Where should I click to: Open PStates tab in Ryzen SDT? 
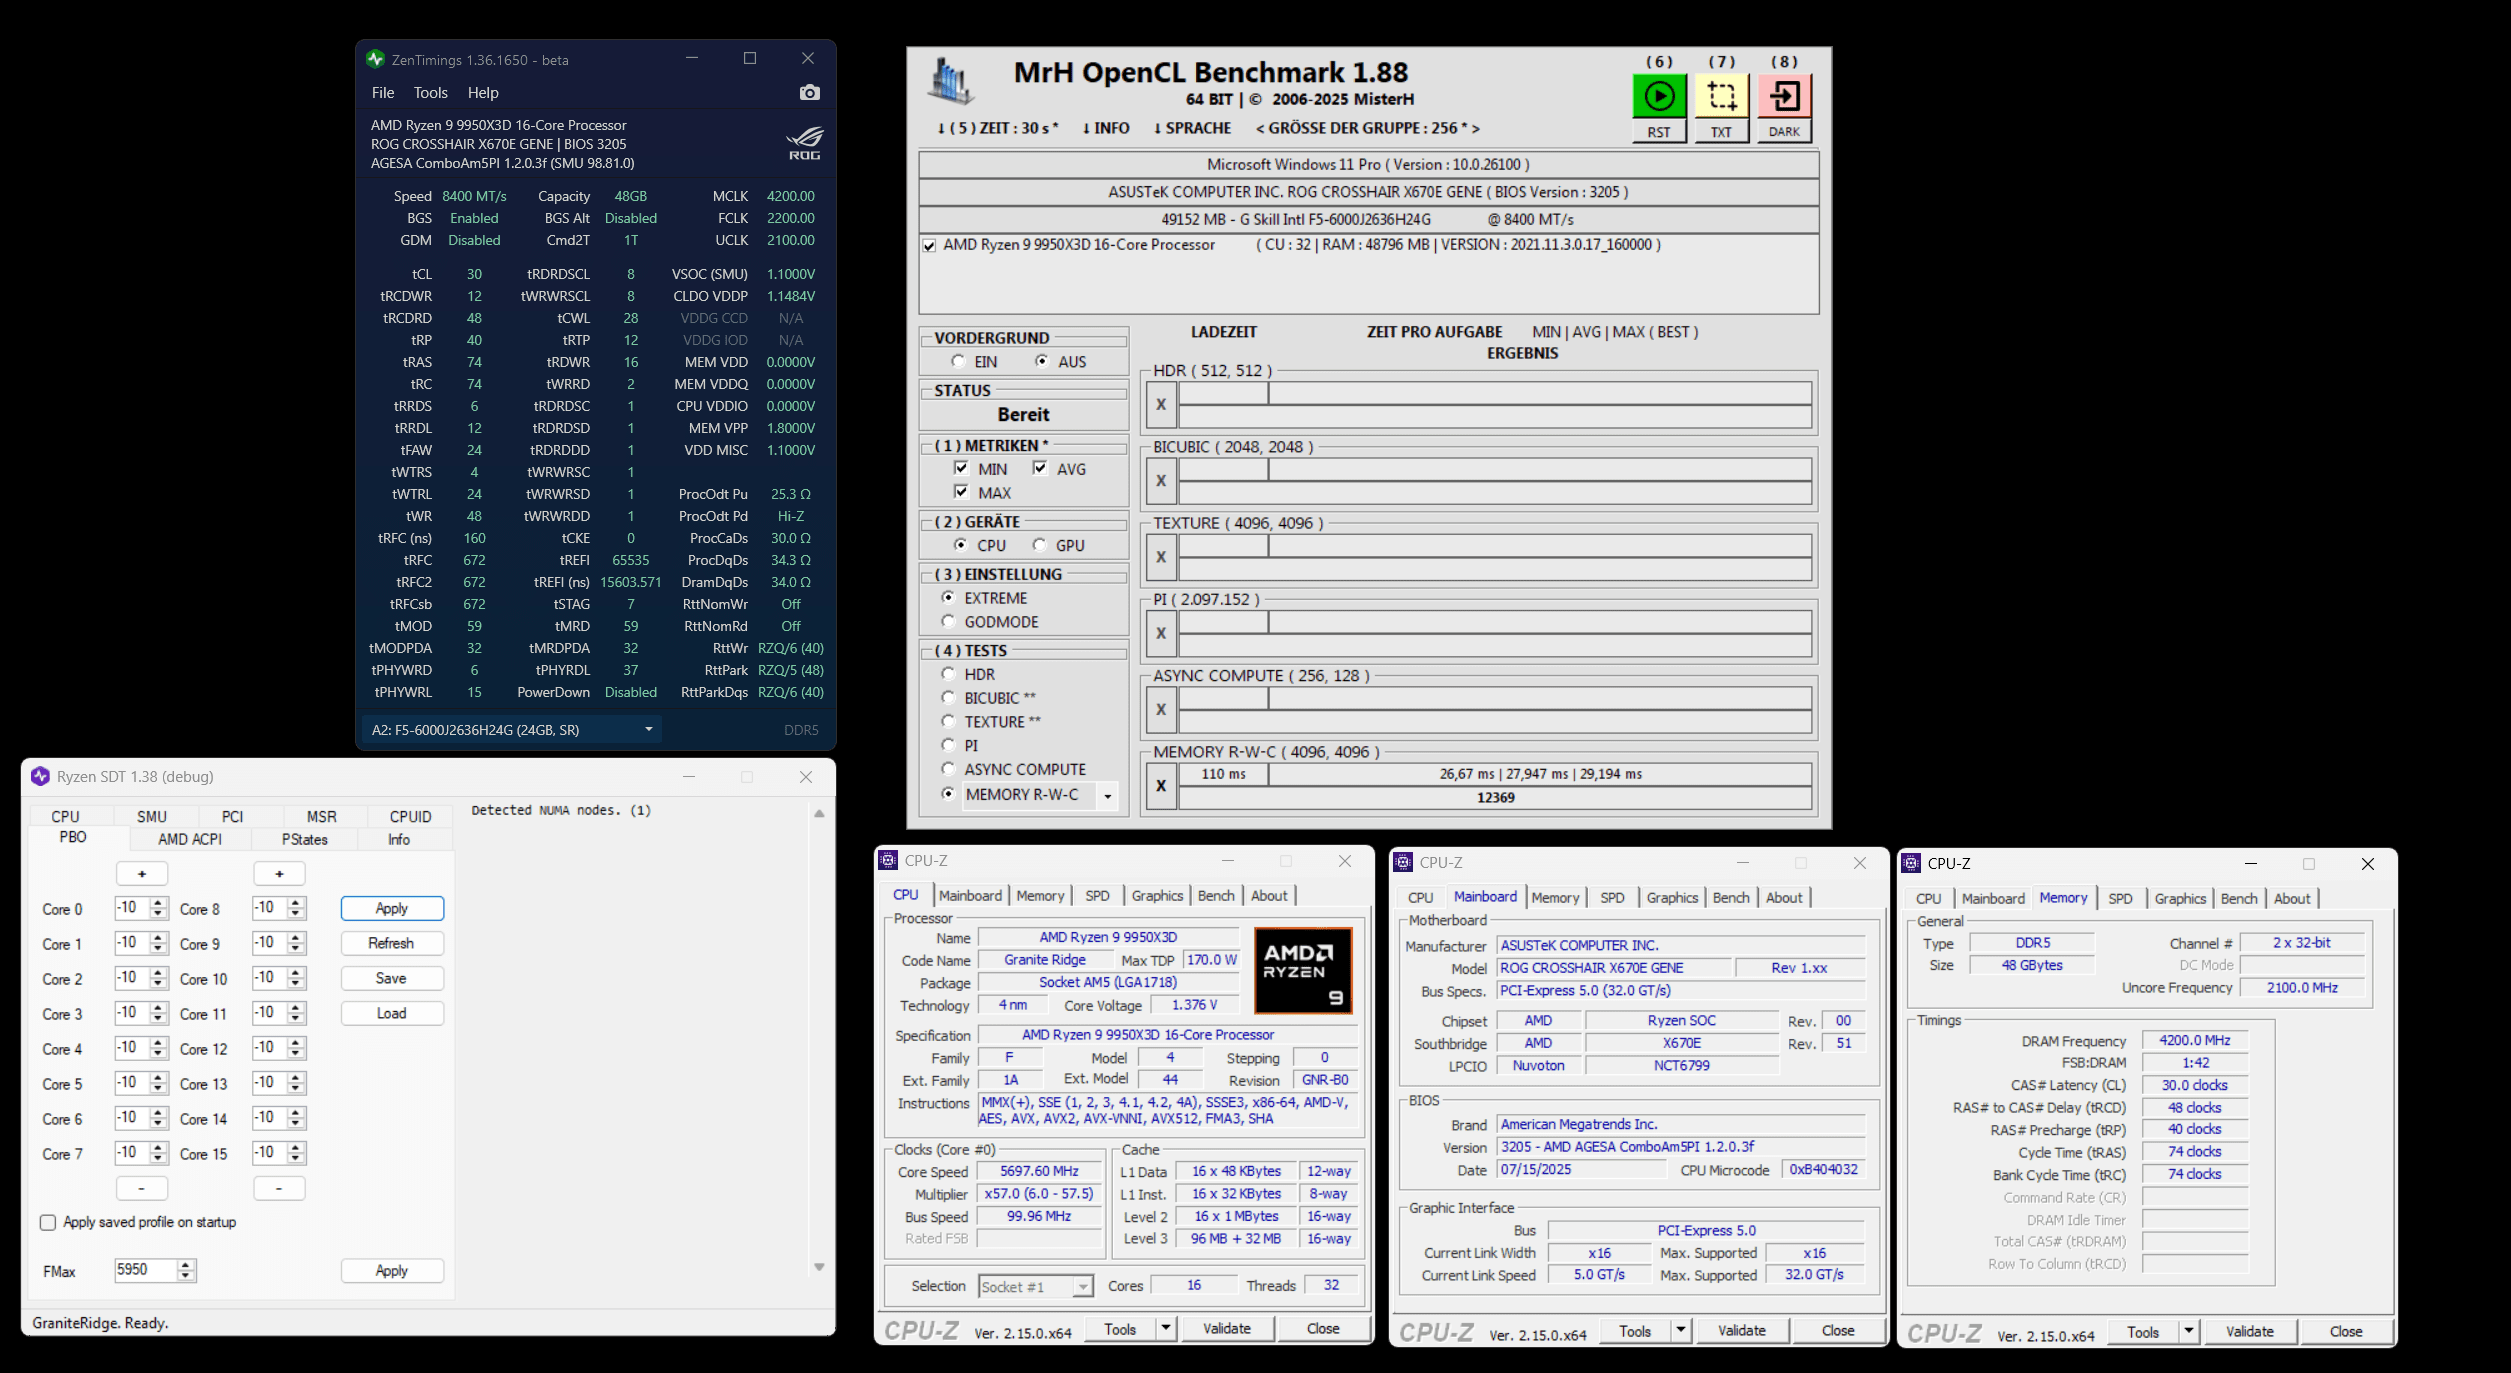click(x=304, y=839)
